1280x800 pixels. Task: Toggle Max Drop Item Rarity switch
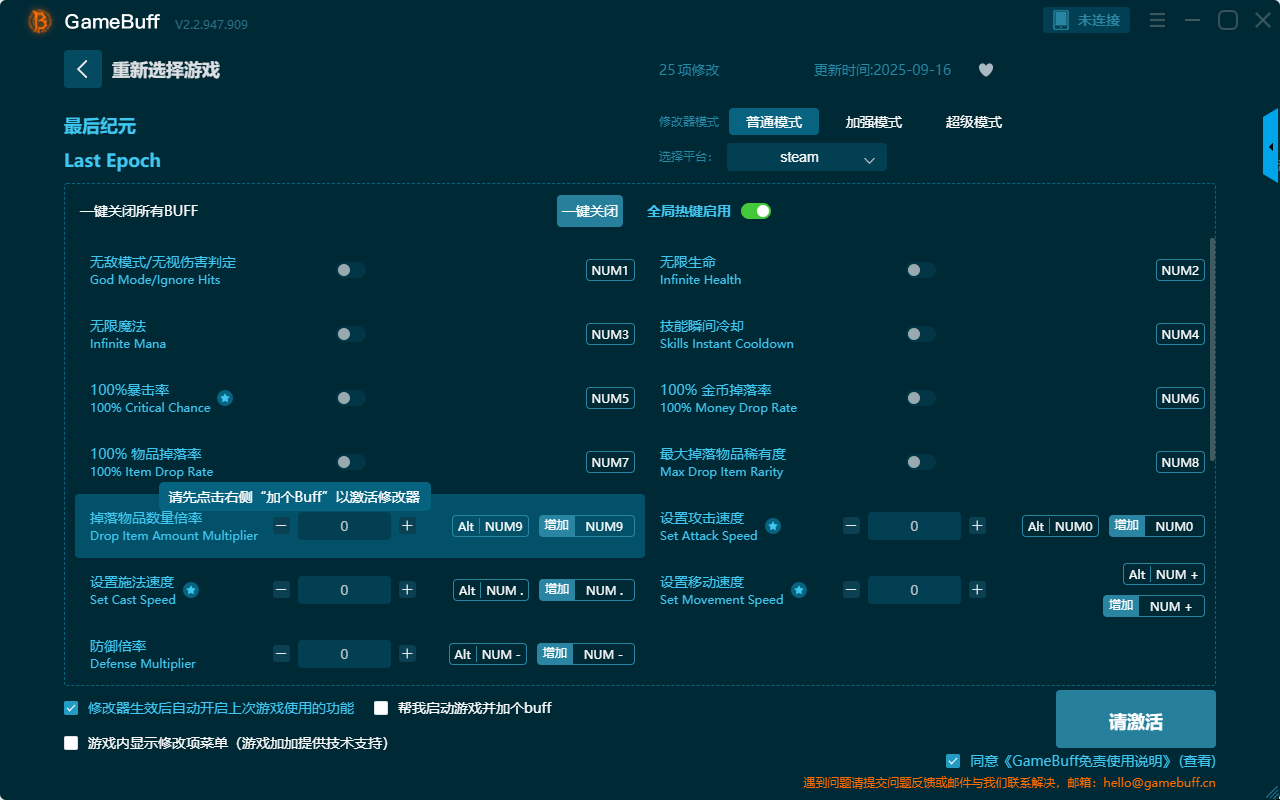point(921,462)
